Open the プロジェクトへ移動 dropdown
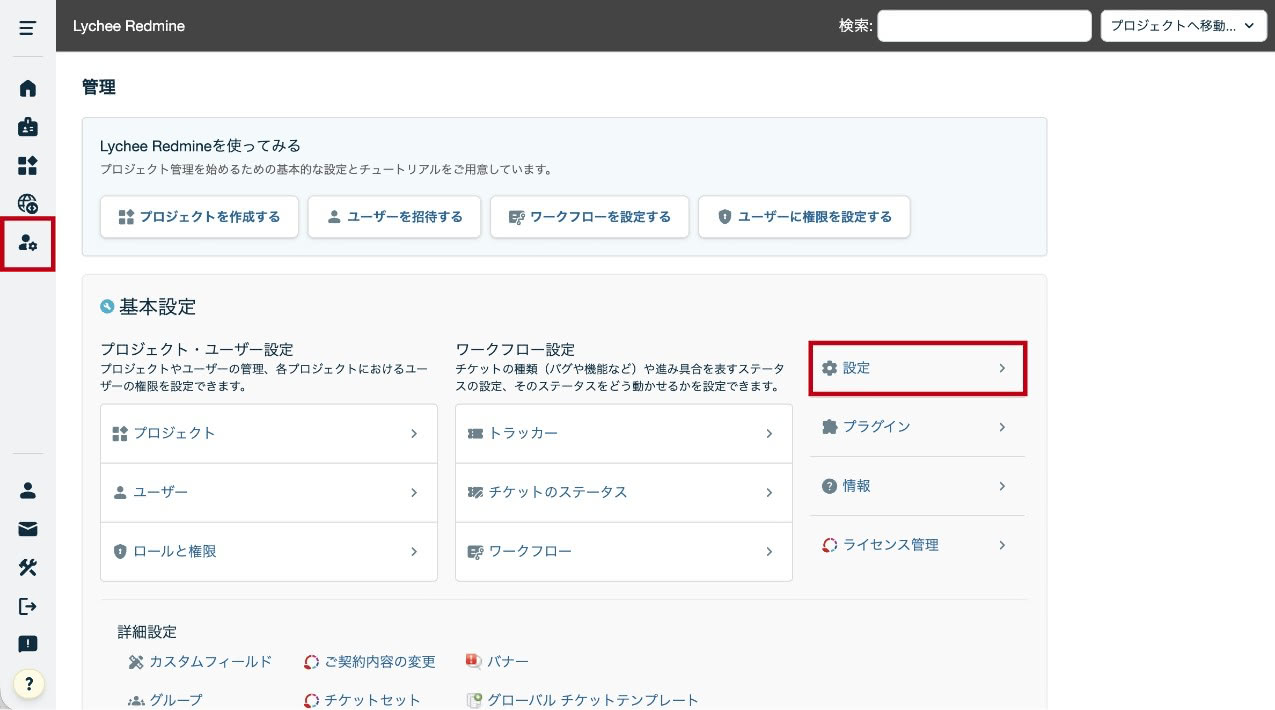Viewport: 1275px width, 710px height. [x=1183, y=26]
